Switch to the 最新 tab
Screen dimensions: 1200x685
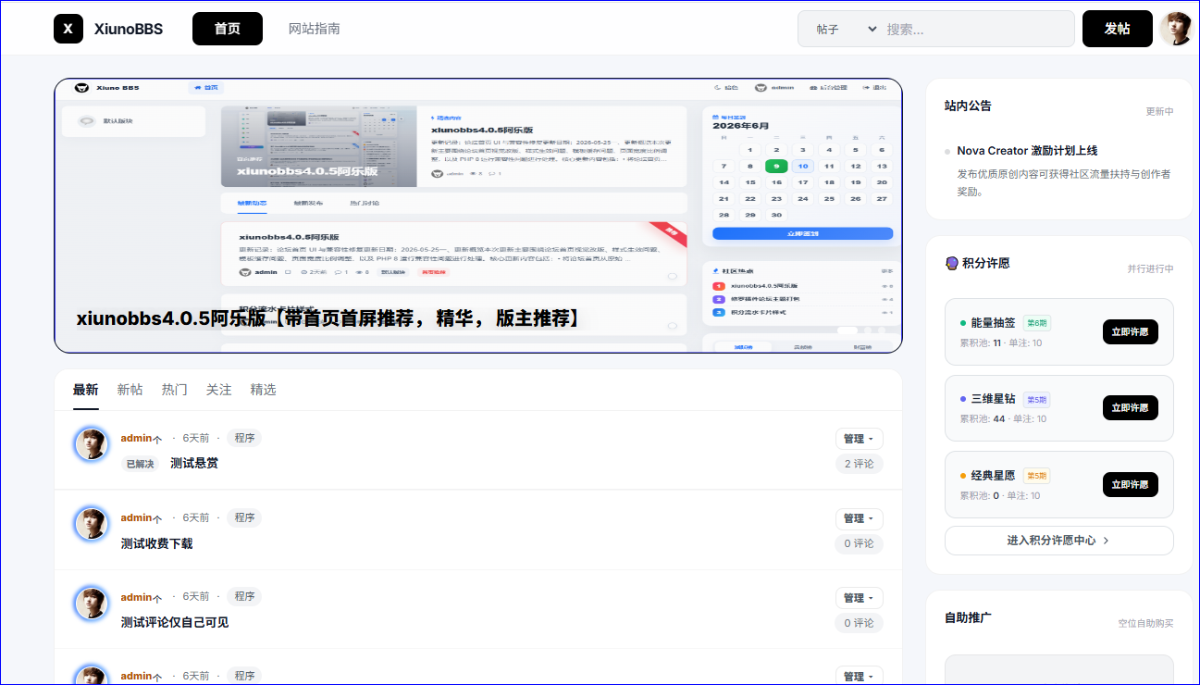coord(86,390)
